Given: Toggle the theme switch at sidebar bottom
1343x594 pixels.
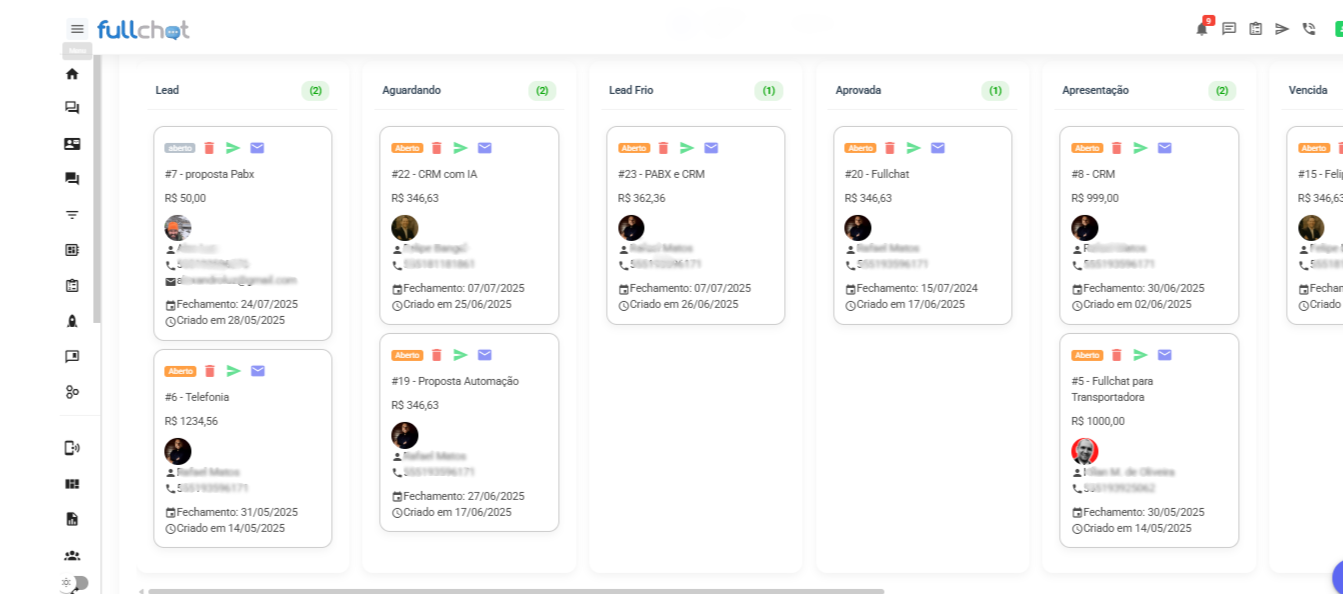Looking at the screenshot, I should [x=76, y=583].
